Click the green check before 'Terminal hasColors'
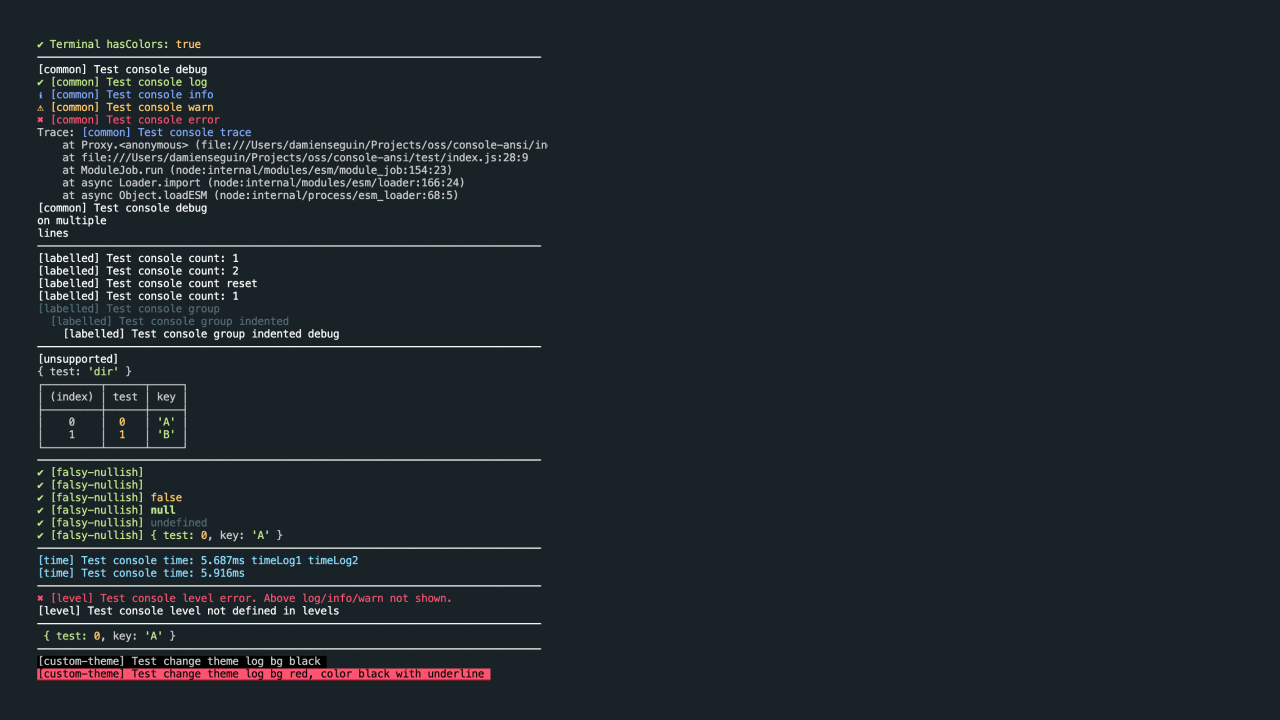This screenshot has width=1280, height=720. (x=41, y=44)
